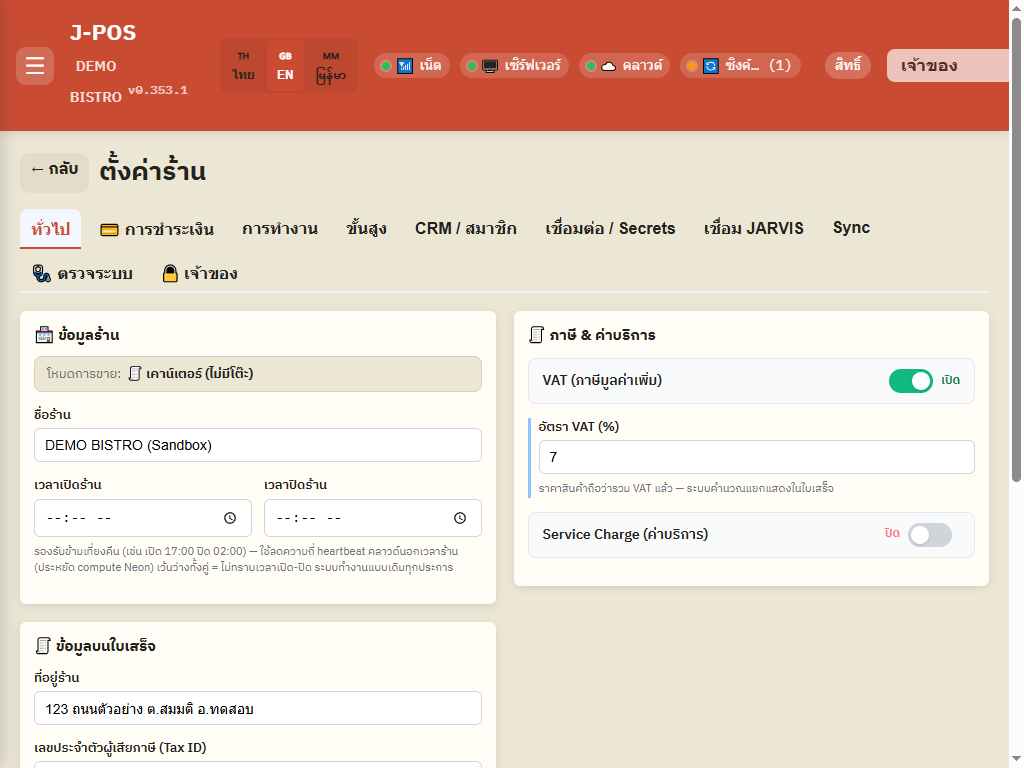Image resolution: width=1024 pixels, height=768 pixels.
Task: Turn off the VAT toggle
Action: coord(910,381)
